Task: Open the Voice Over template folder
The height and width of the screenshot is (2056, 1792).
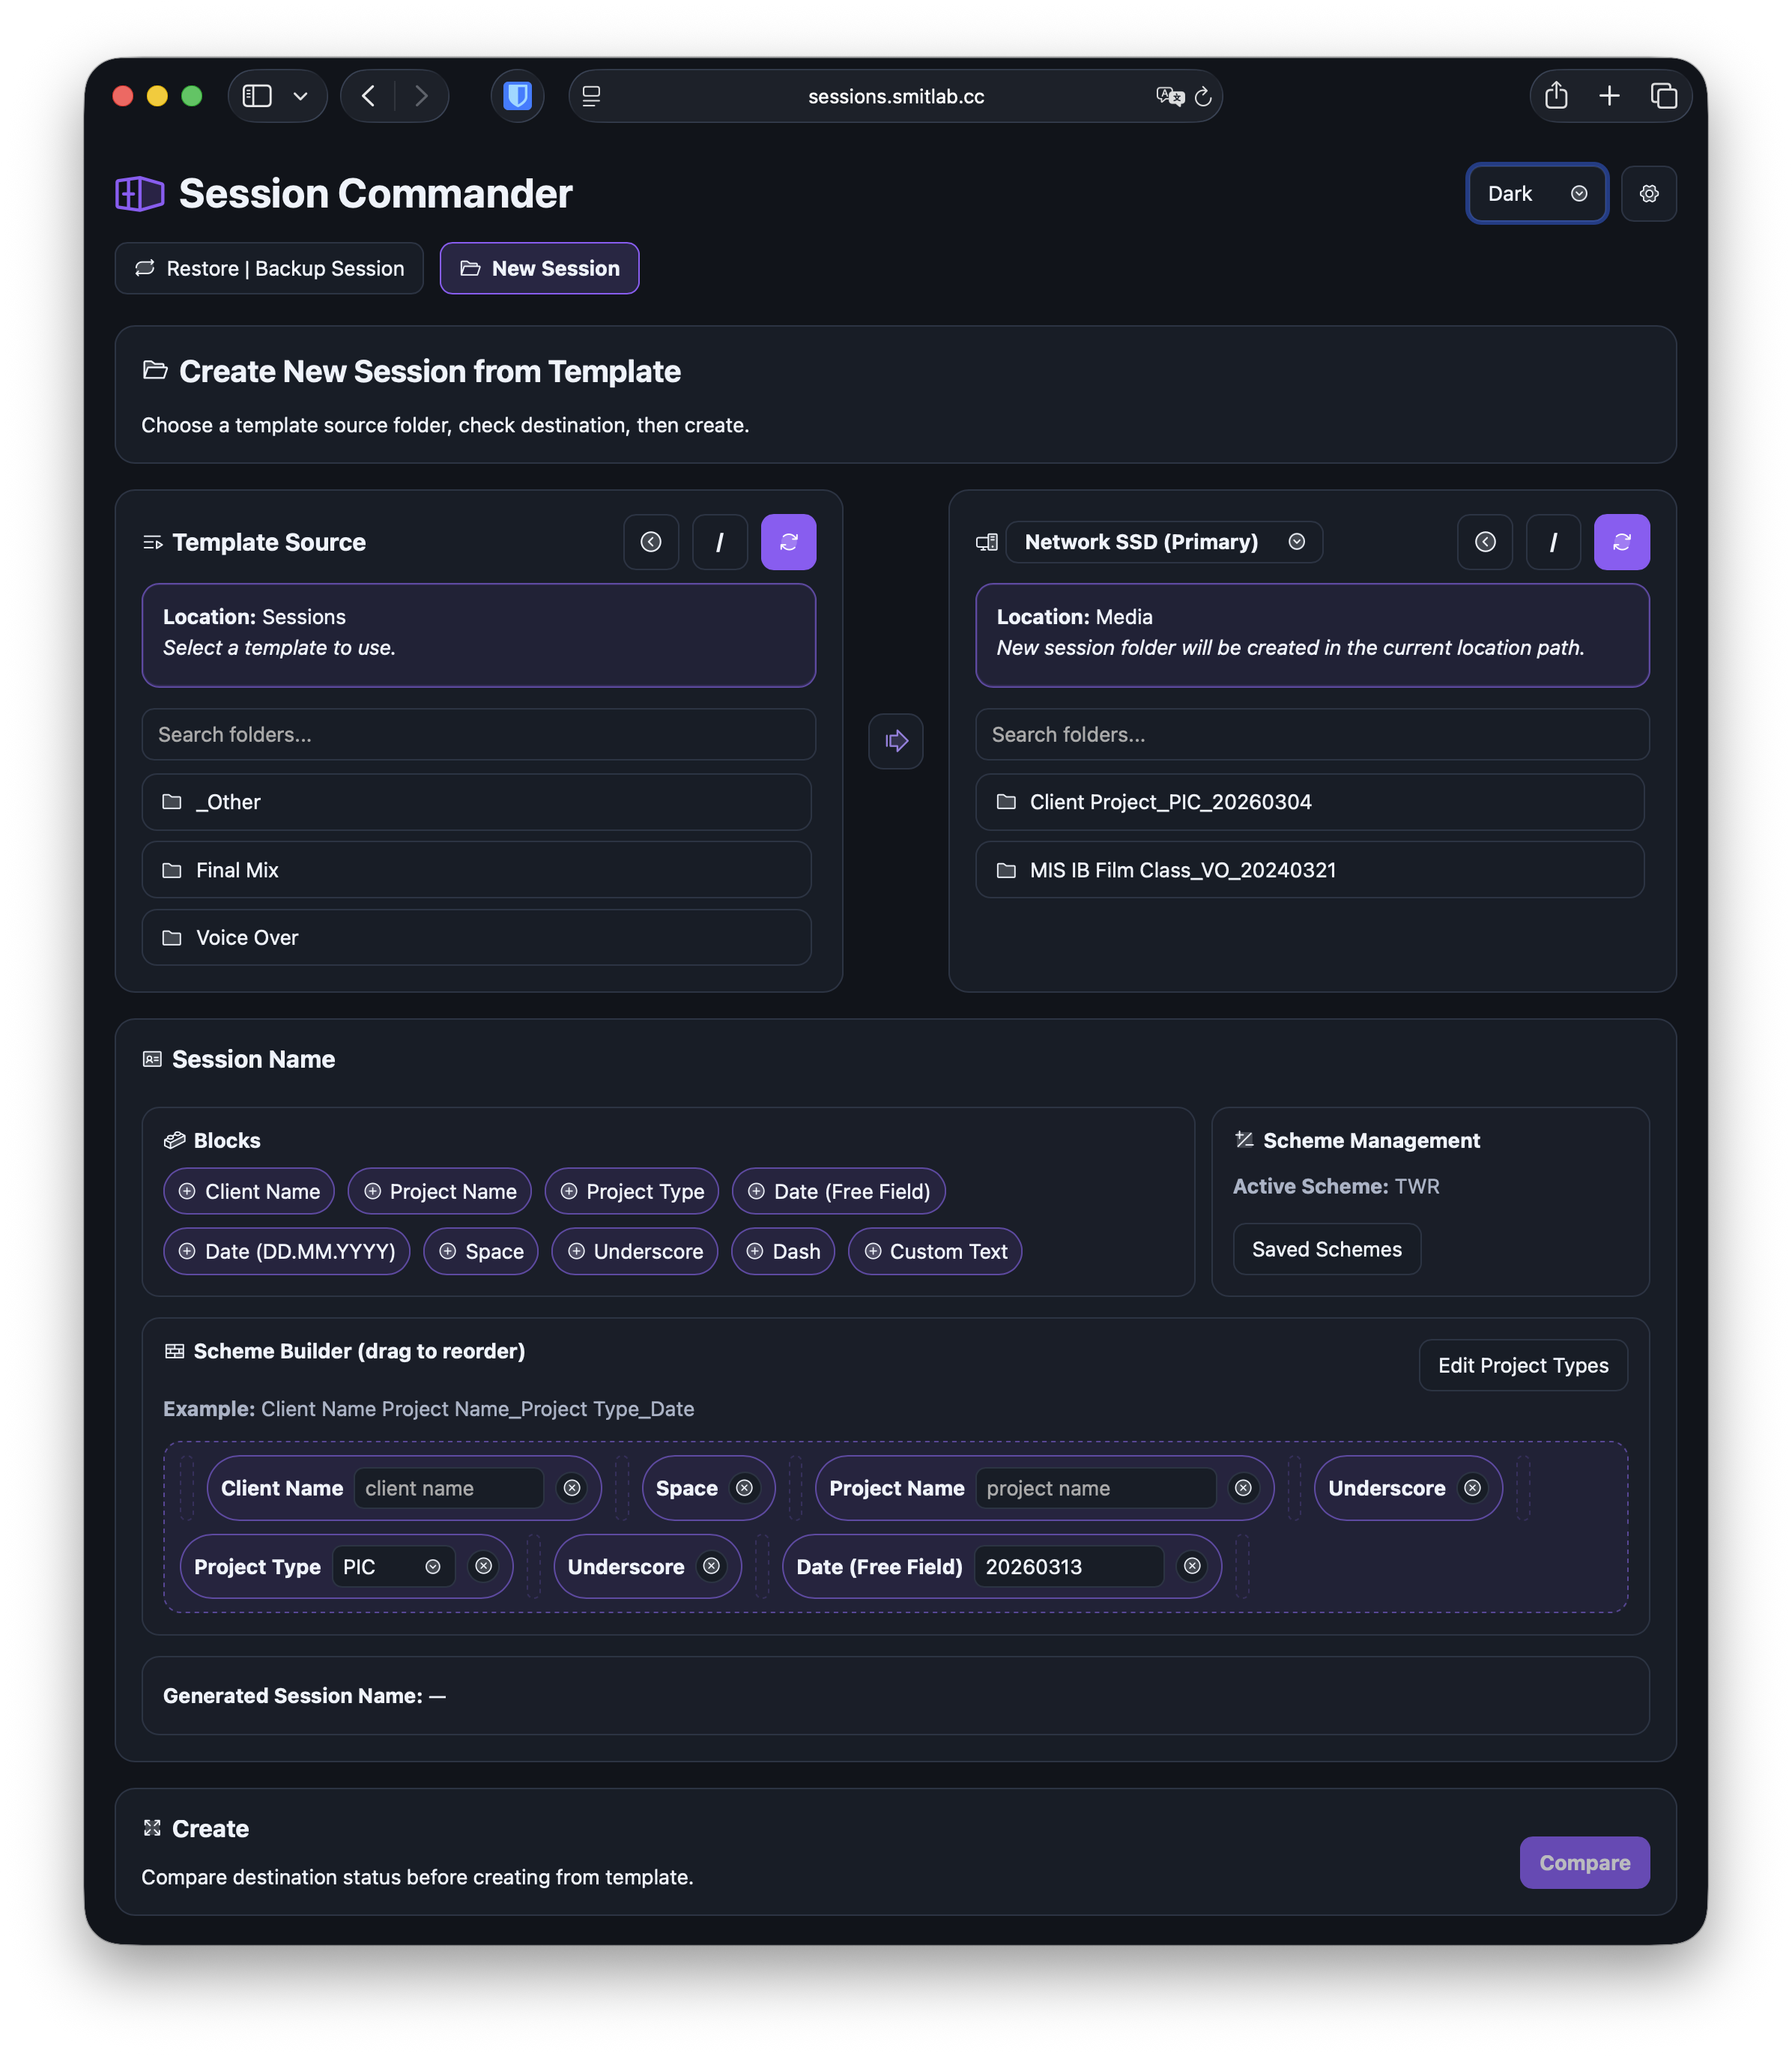Action: point(476,937)
